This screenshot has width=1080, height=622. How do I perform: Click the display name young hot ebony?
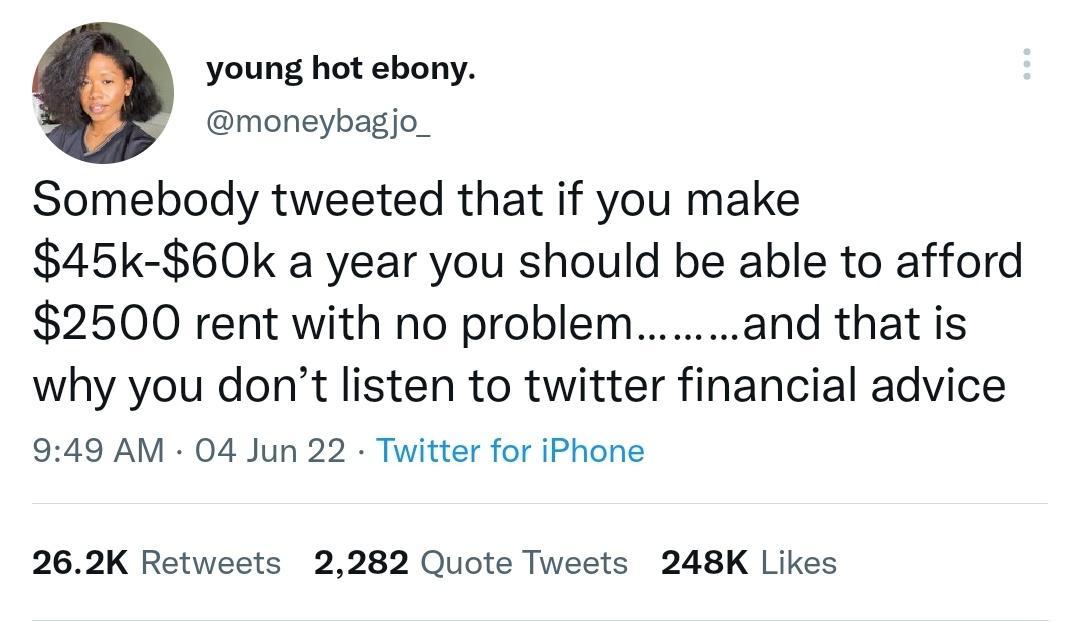342,67
